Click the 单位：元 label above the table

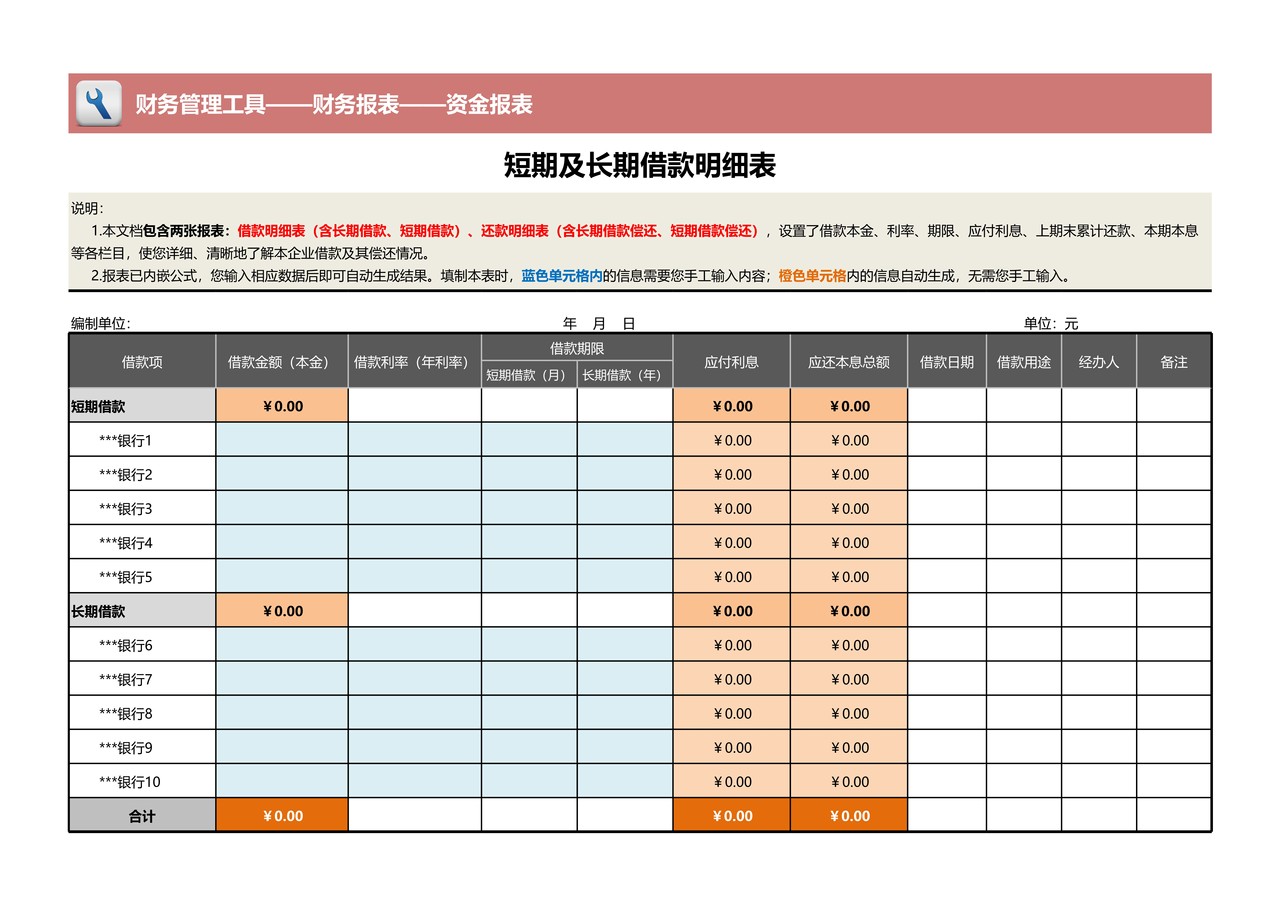click(1049, 323)
